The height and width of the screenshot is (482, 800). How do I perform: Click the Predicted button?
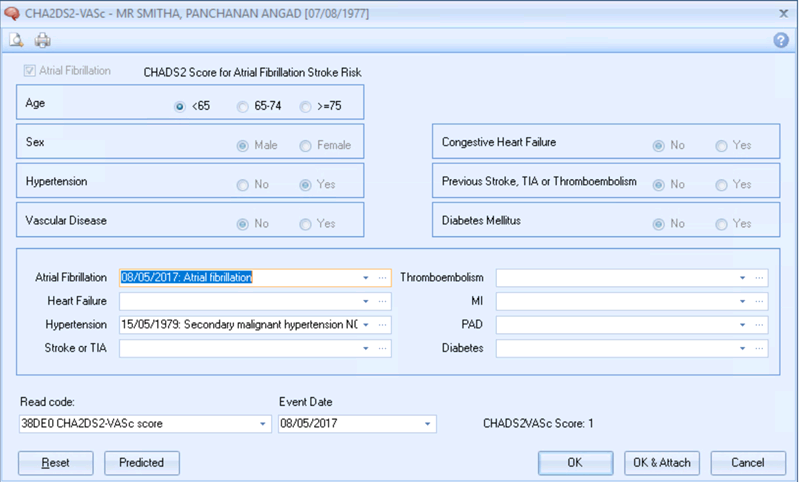(x=142, y=463)
